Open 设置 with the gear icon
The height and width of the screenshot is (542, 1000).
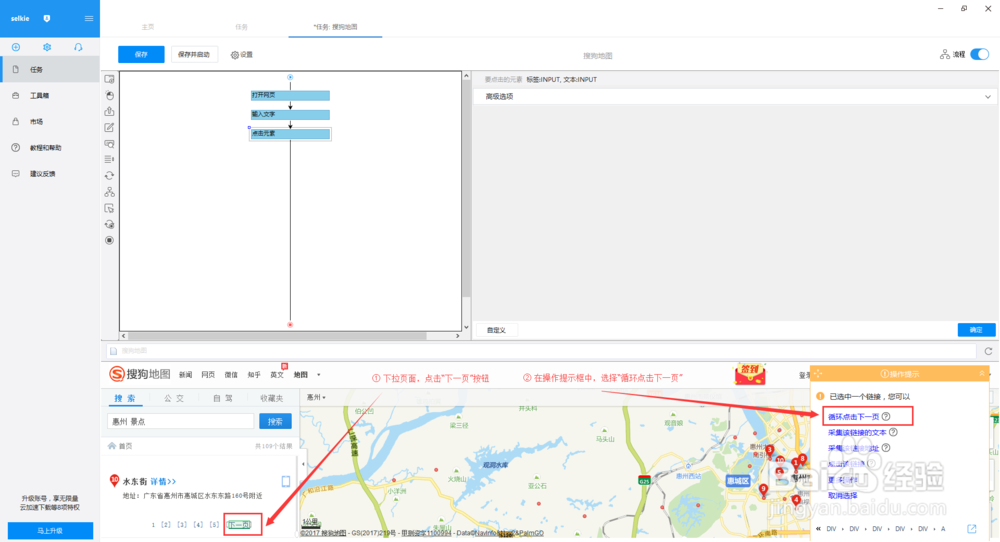pos(242,55)
